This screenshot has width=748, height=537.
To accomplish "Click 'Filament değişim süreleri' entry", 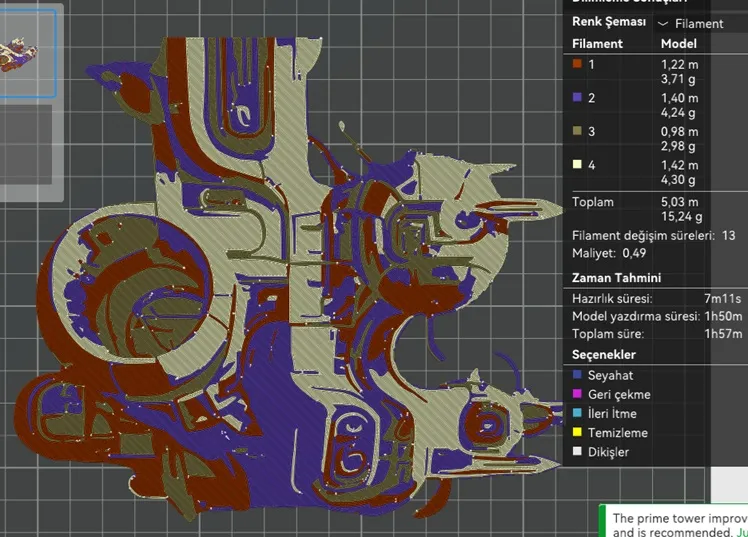I will click(654, 236).
